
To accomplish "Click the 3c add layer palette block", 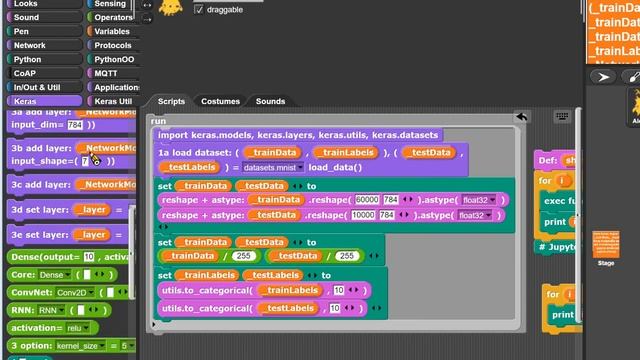I will (x=72, y=185).
